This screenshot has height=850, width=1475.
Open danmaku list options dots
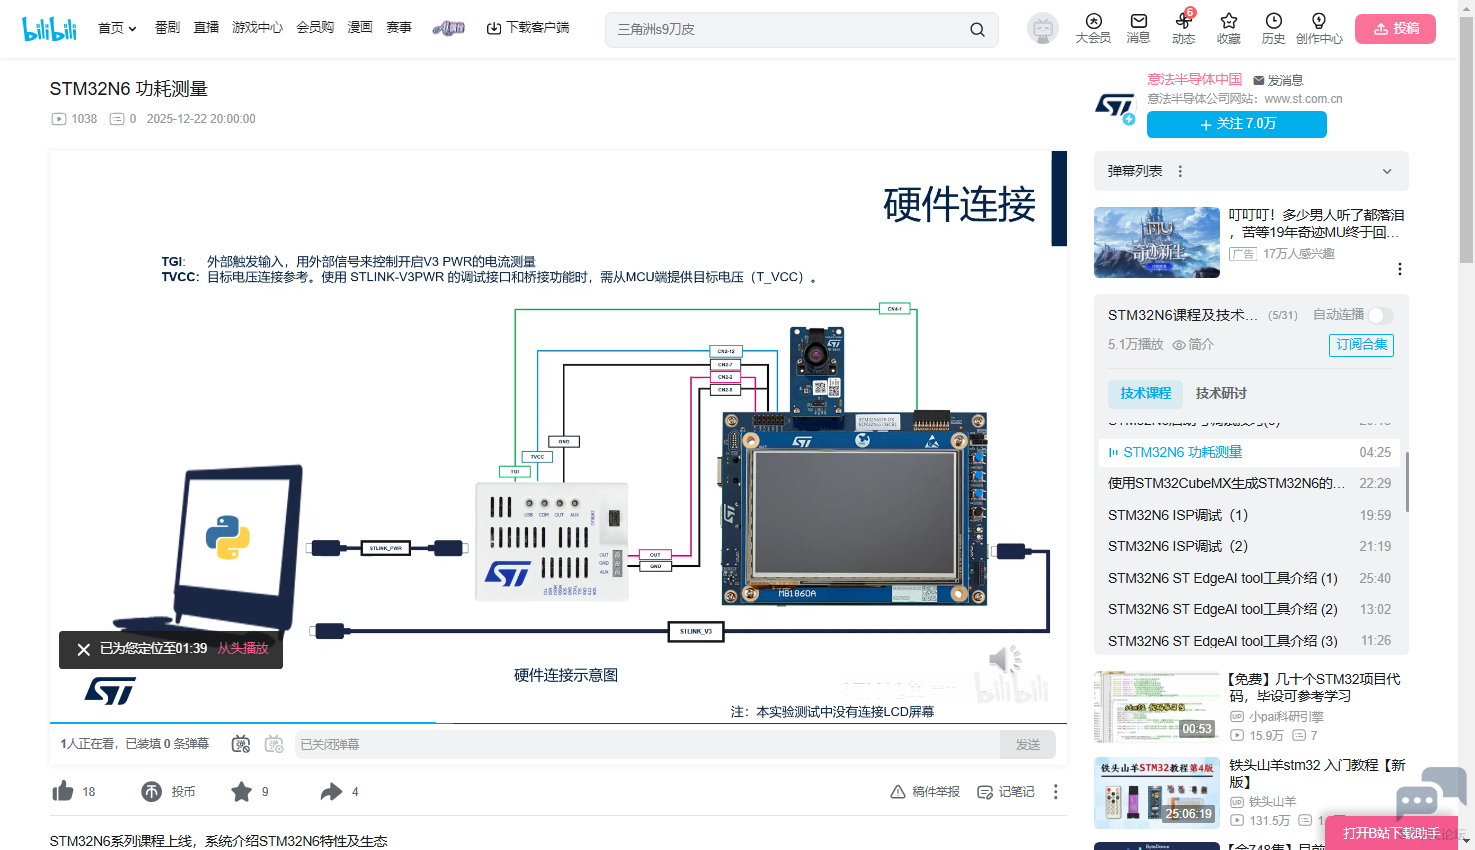pyautogui.click(x=1180, y=171)
